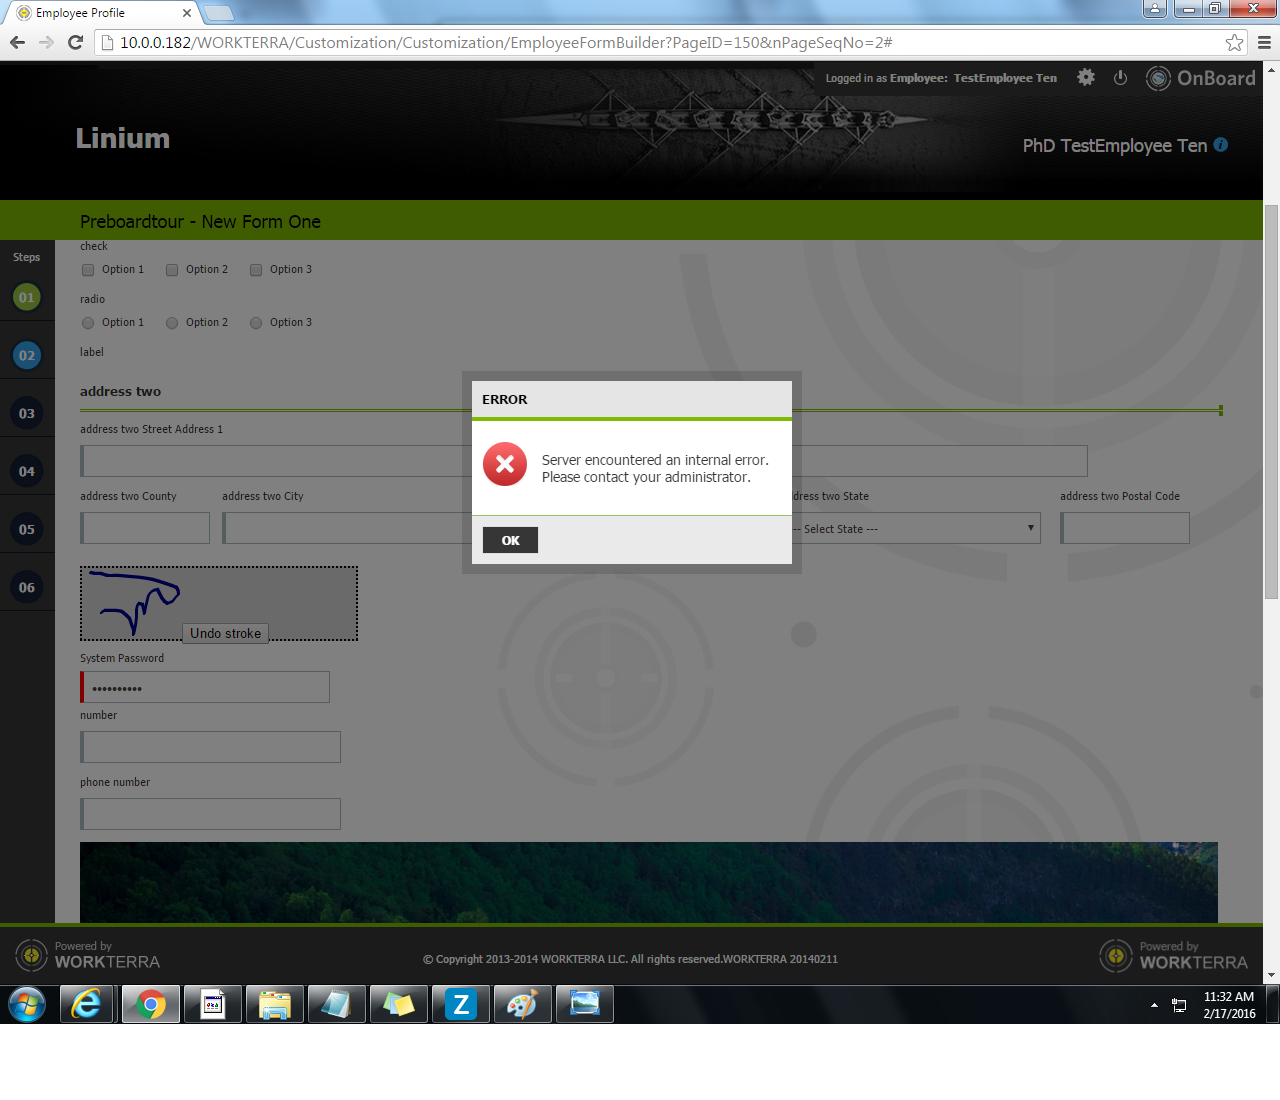Viewport: 1280px width, 1100px height.
Task: Select the Option 2 radio button
Action: click(x=172, y=323)
